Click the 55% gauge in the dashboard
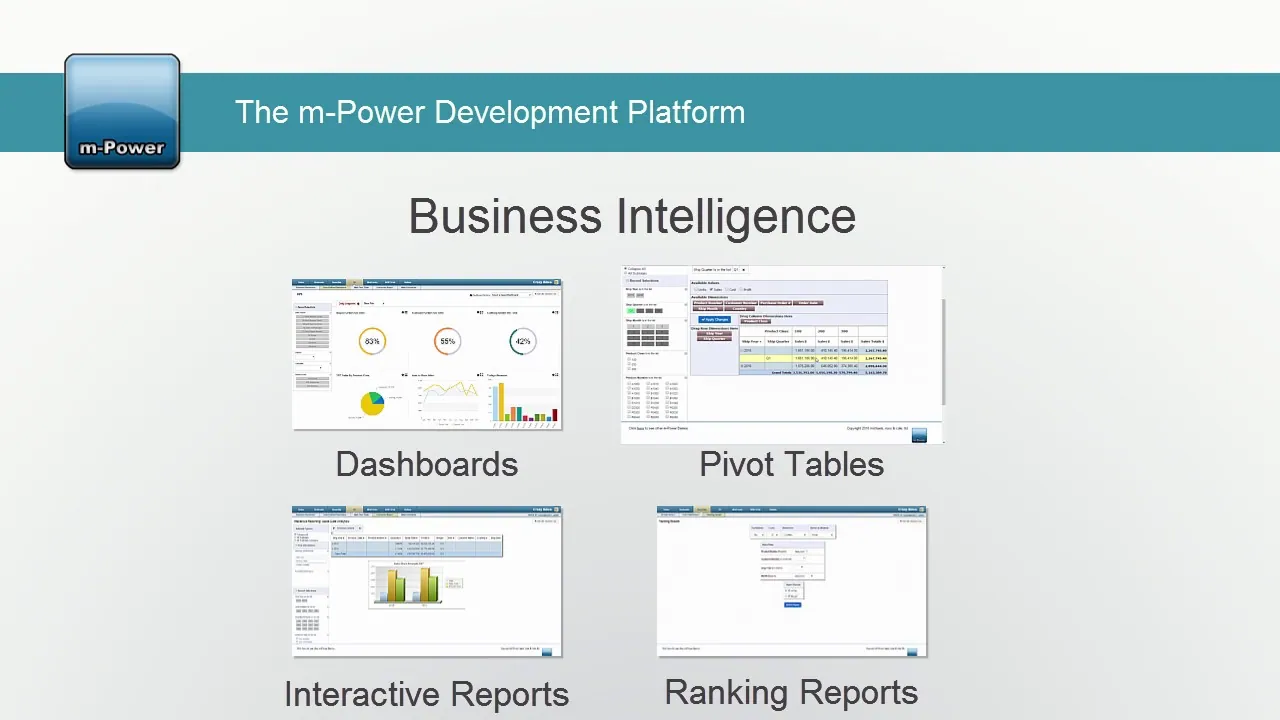The height and width of the screenshot is (720, 1280). click(x=447, y=341)
